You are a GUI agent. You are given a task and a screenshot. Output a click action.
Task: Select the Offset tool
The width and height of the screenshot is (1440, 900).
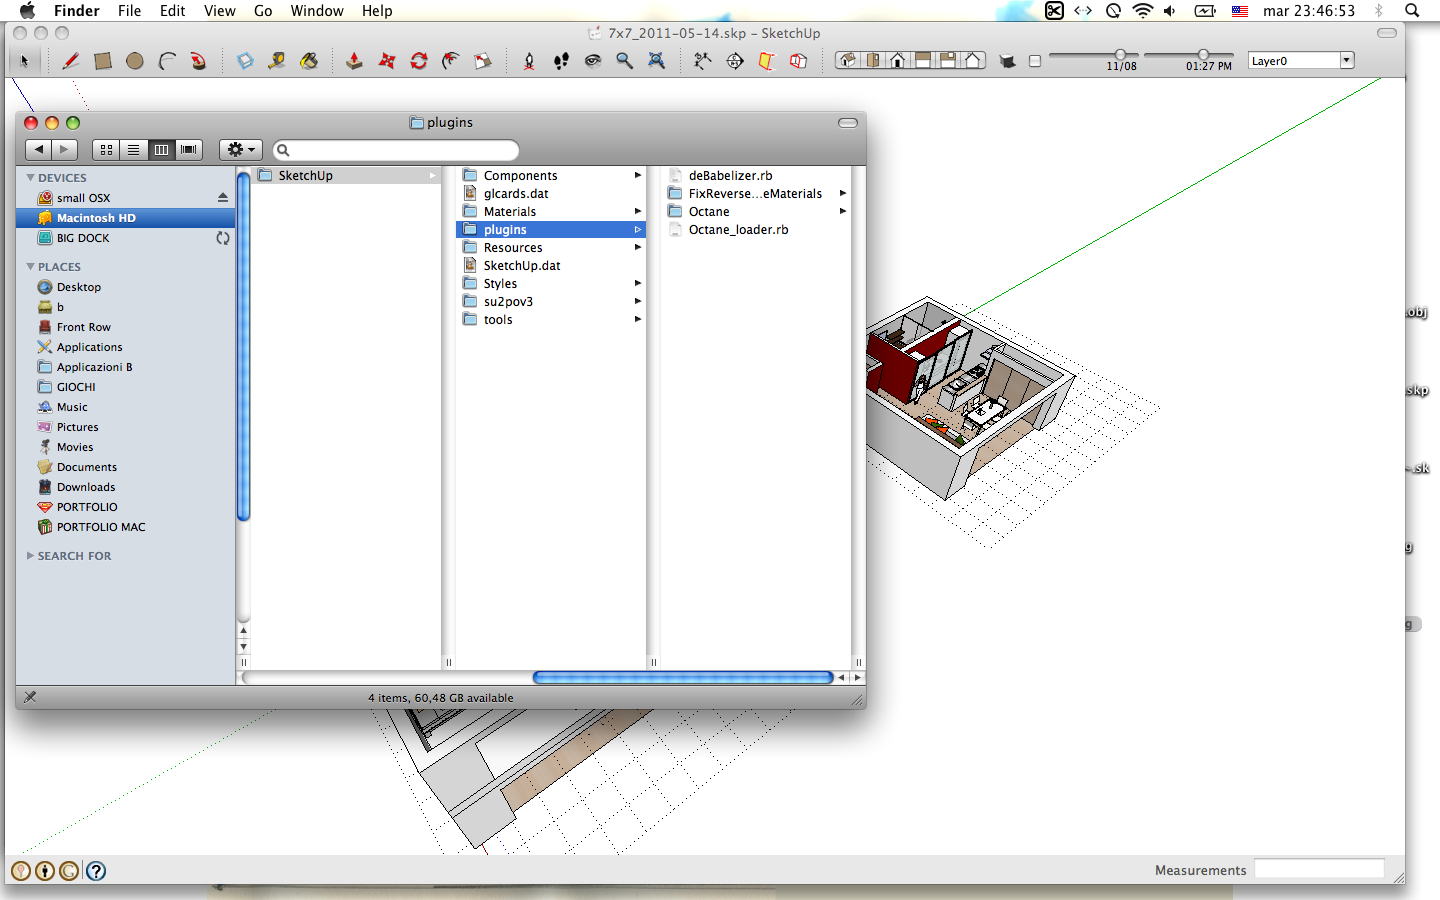[451, 61]
